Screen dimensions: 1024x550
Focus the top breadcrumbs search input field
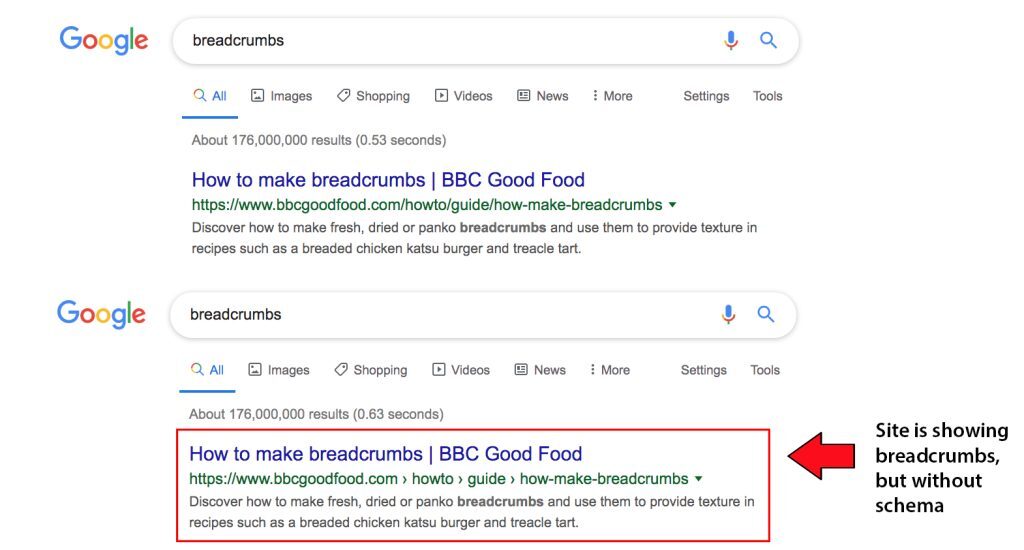pyautogui.click(x=440, y=41)
